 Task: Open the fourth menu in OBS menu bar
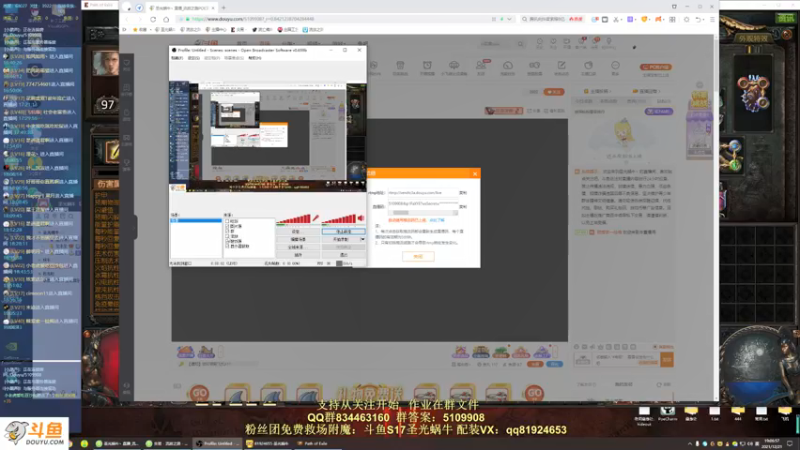pyautogui.click(x=234, y=58)
